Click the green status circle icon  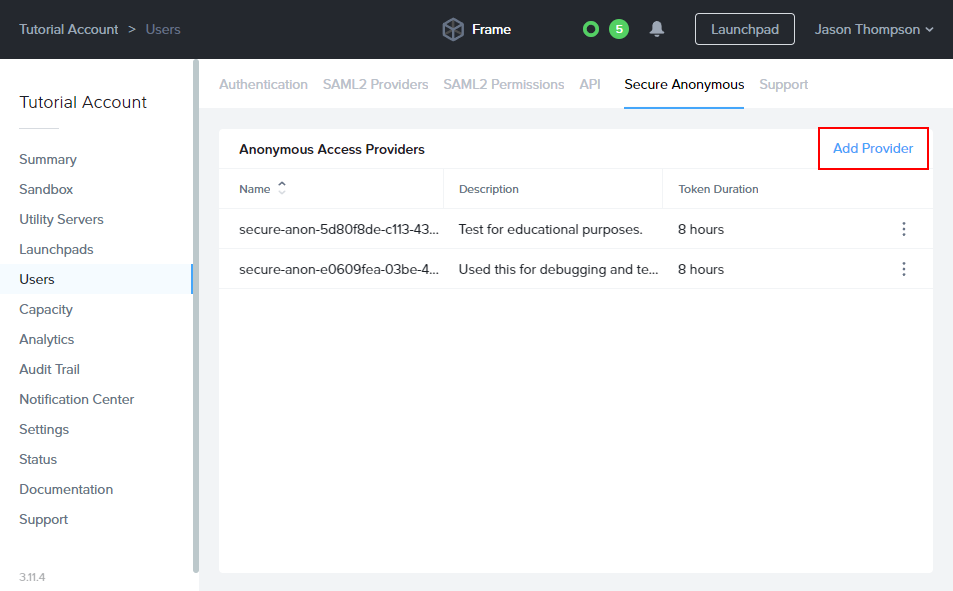(591, 29)
